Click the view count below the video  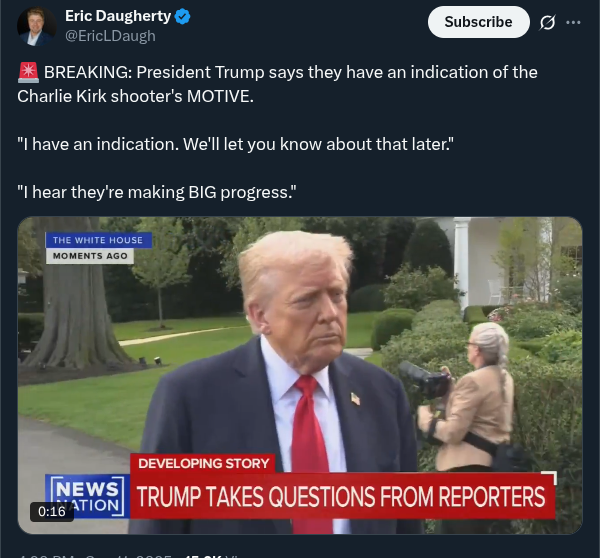point(211,556)
